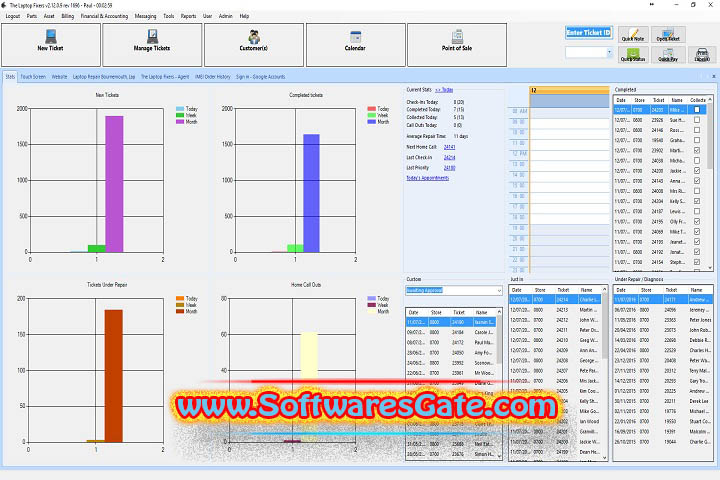Open the Asset menu
Image resolution: width=720 pixels, height=480 pixels.
[49, 16]
